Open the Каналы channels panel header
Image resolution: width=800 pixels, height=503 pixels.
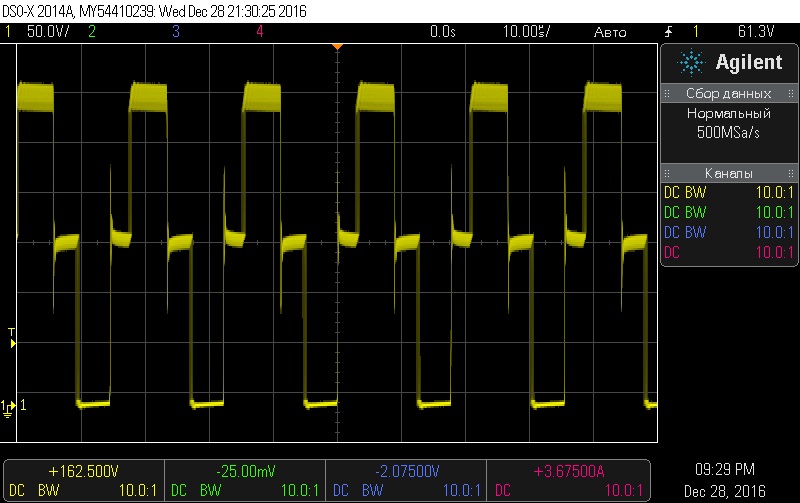click(x=727, y=172)
